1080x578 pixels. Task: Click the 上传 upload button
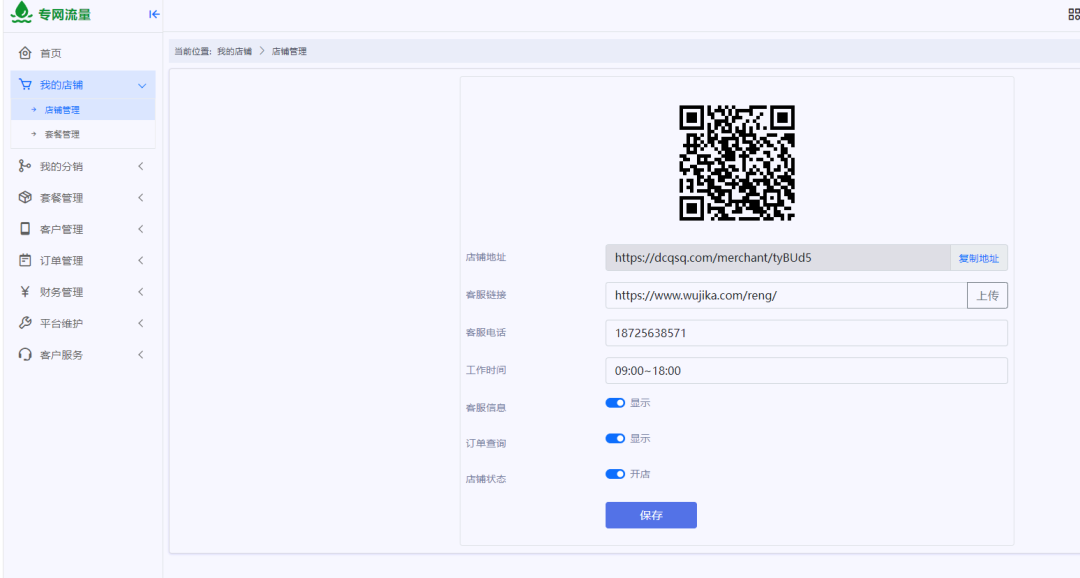click(x=987, y=296)
